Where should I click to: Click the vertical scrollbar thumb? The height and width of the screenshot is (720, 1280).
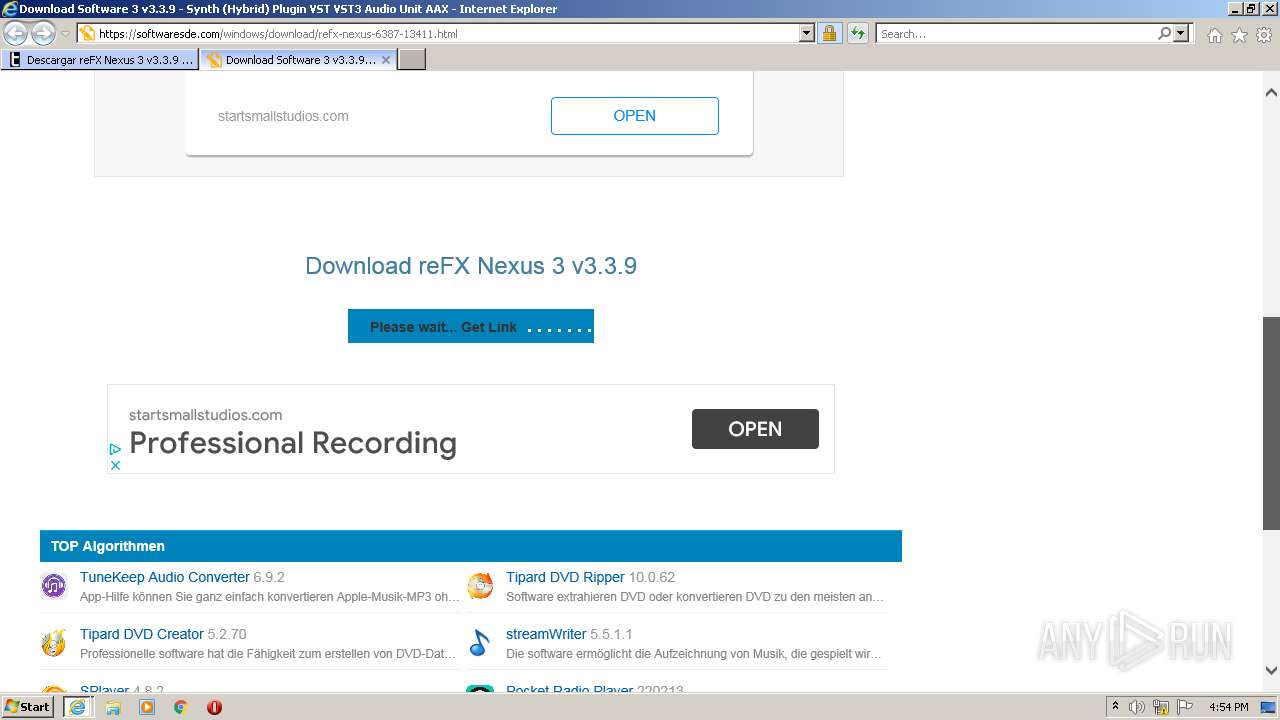tap(1271, 423)
